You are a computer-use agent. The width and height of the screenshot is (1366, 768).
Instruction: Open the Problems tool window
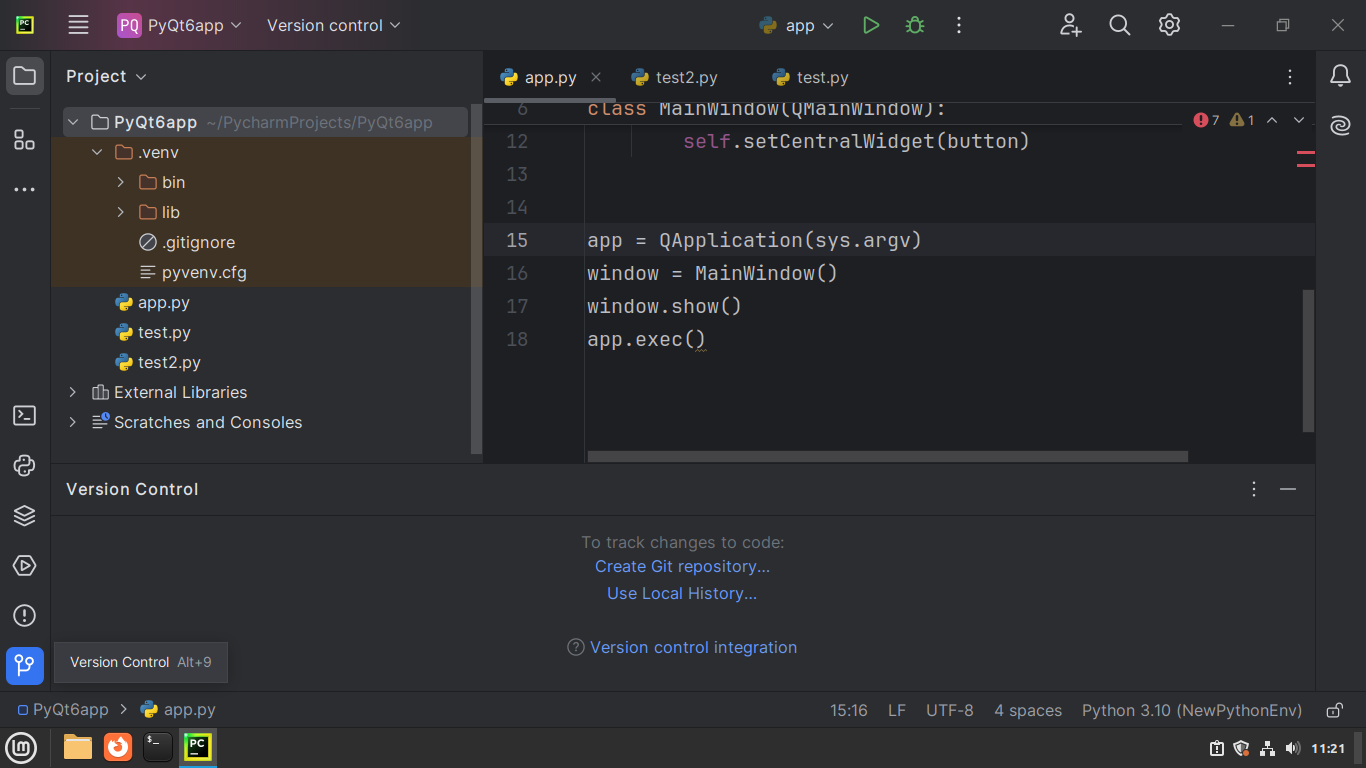point(25,616)
